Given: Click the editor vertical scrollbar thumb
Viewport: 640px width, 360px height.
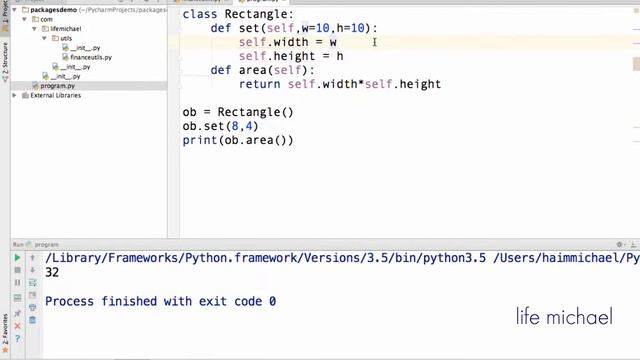Looking at the screenshot, I should (636, 64).
